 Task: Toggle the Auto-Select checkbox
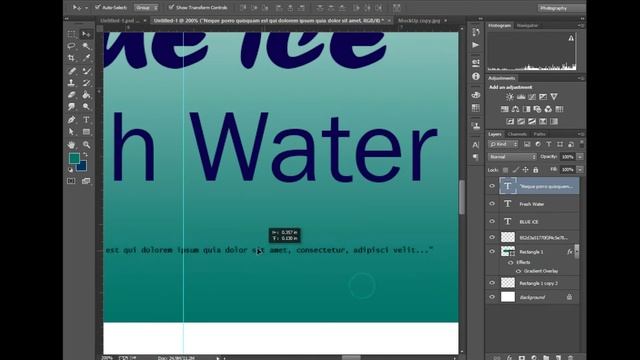(98, 7)
